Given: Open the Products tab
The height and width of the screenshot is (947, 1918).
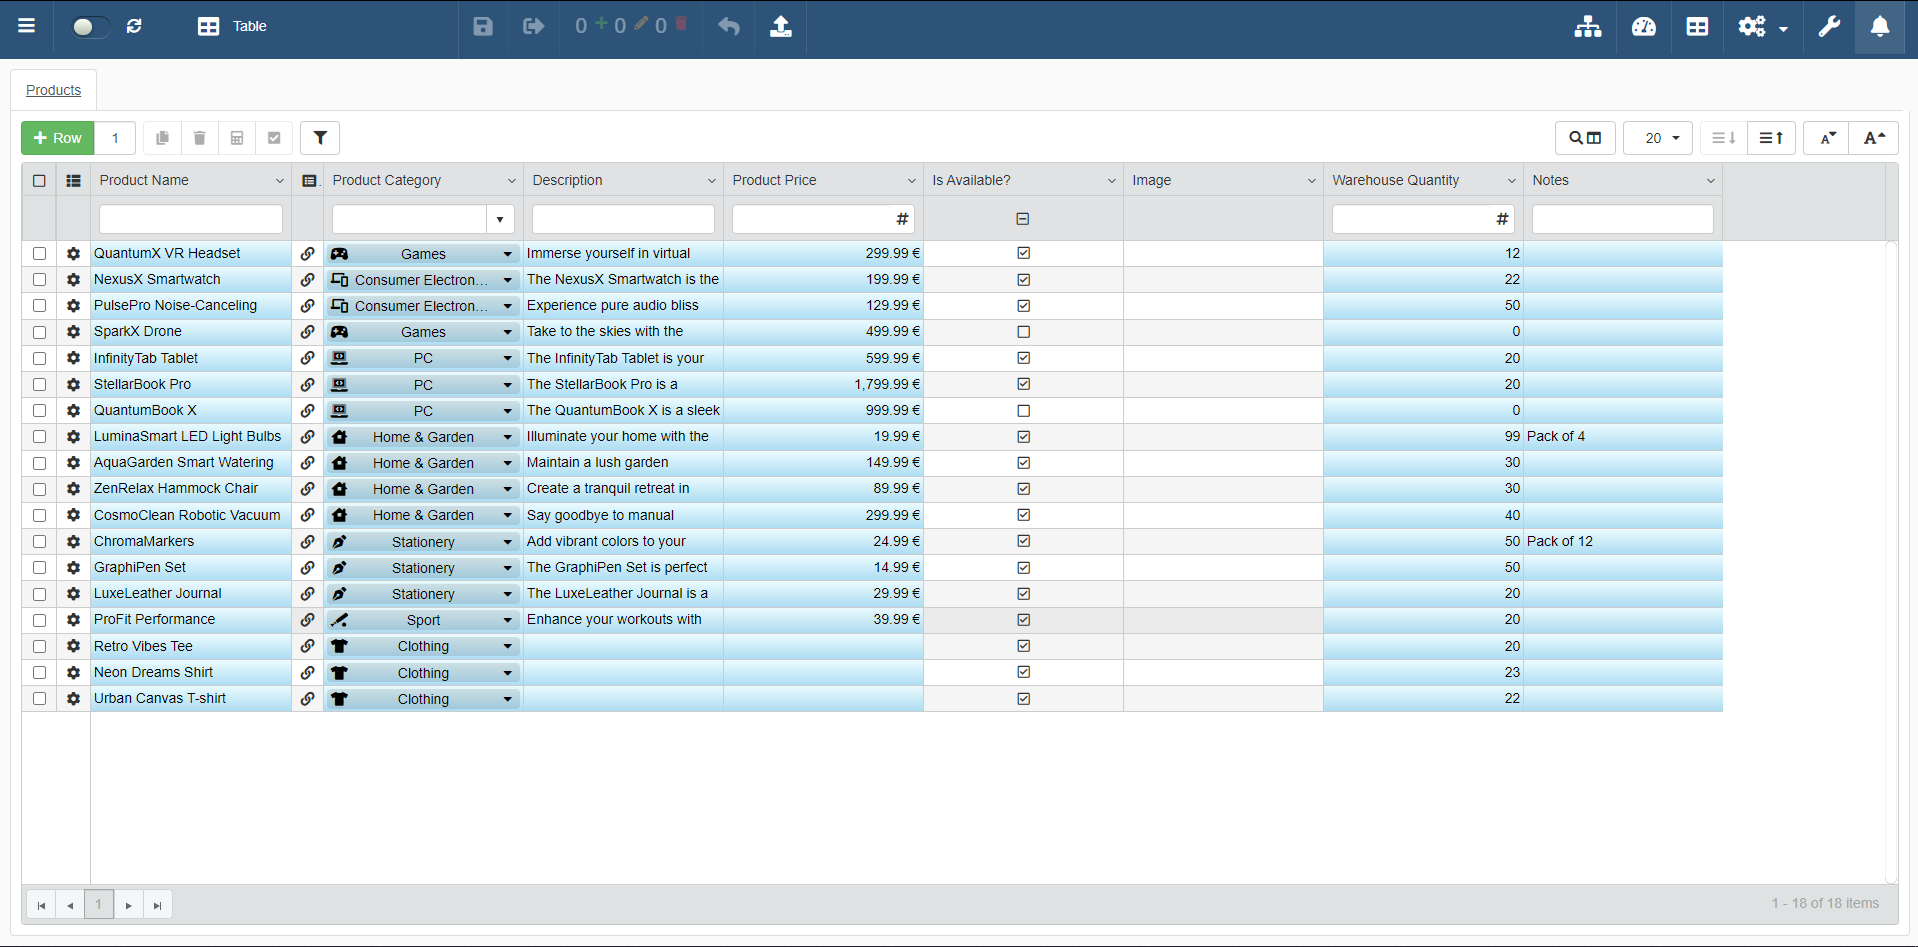Looking at the screenshot, I should coord(54,90).
